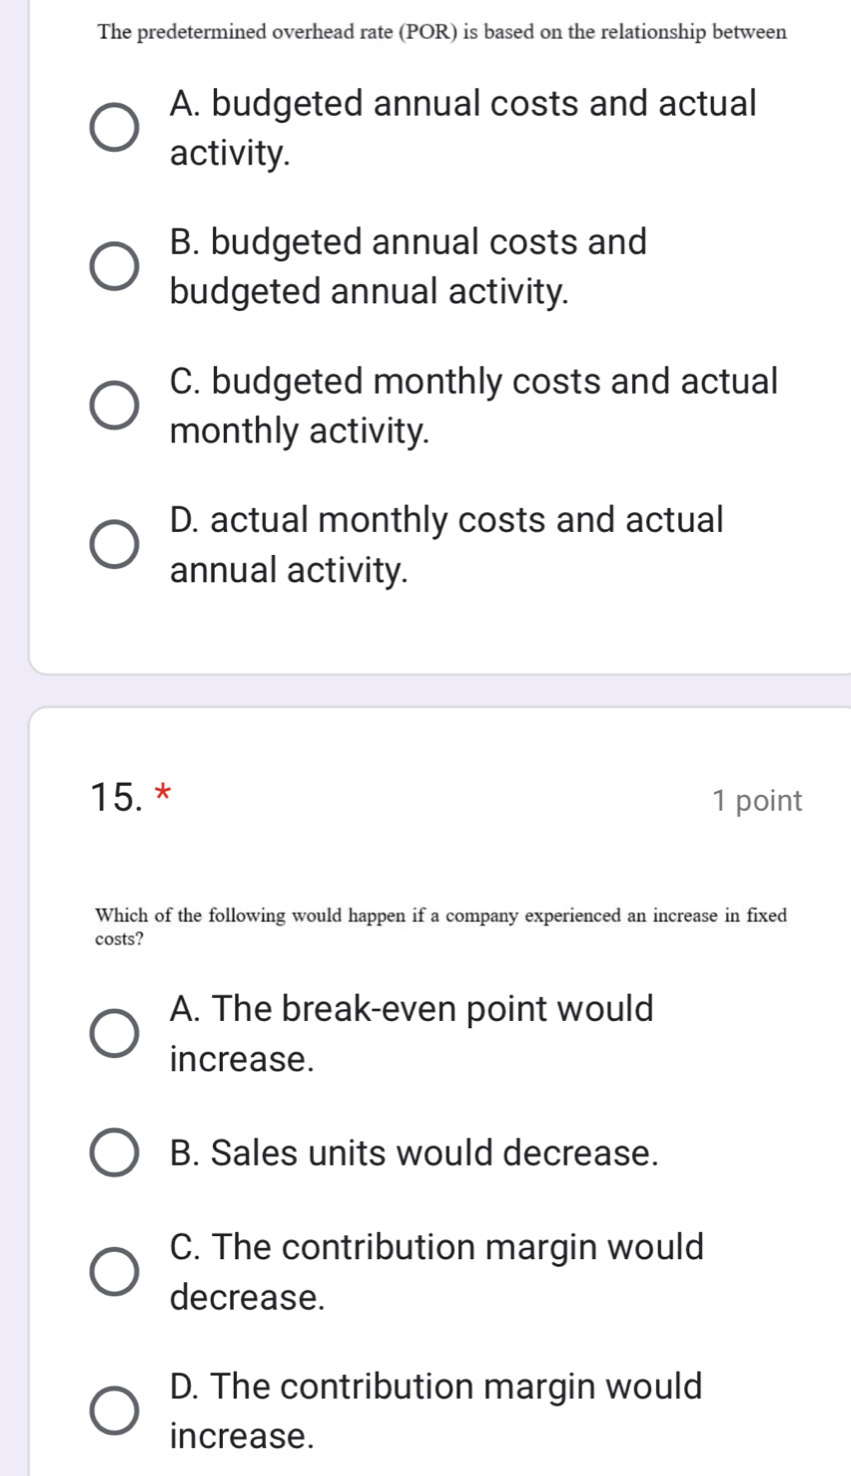Screen dimensions: 851x1476
Task: Click the text 'C. budgeted monthly costs and actual monthly activity'
Action: click(473, 406)
